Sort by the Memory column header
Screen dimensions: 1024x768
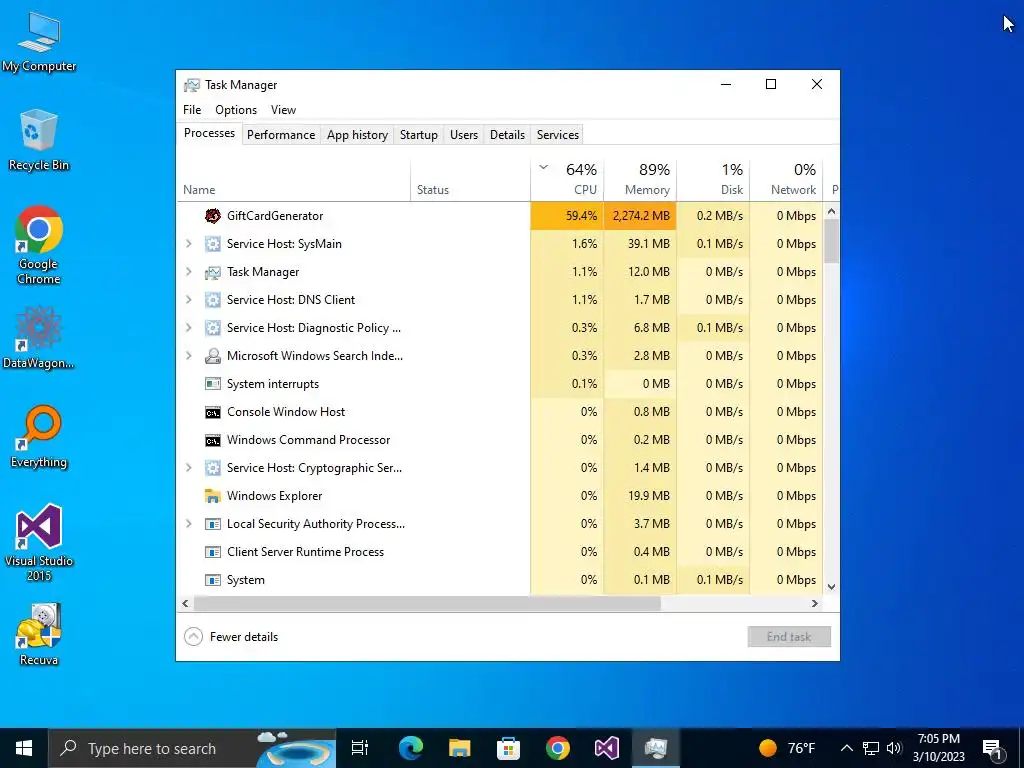coord(640,179)
